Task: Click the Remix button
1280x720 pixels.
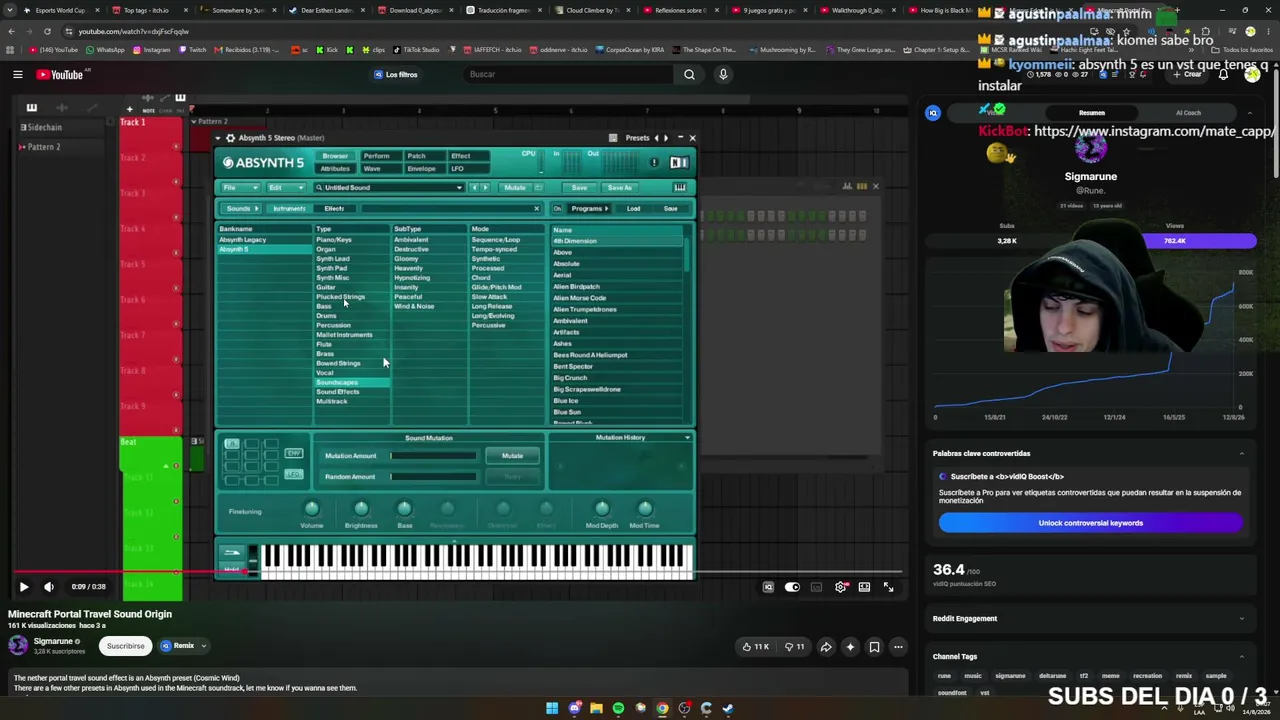Action: point(177,646)
